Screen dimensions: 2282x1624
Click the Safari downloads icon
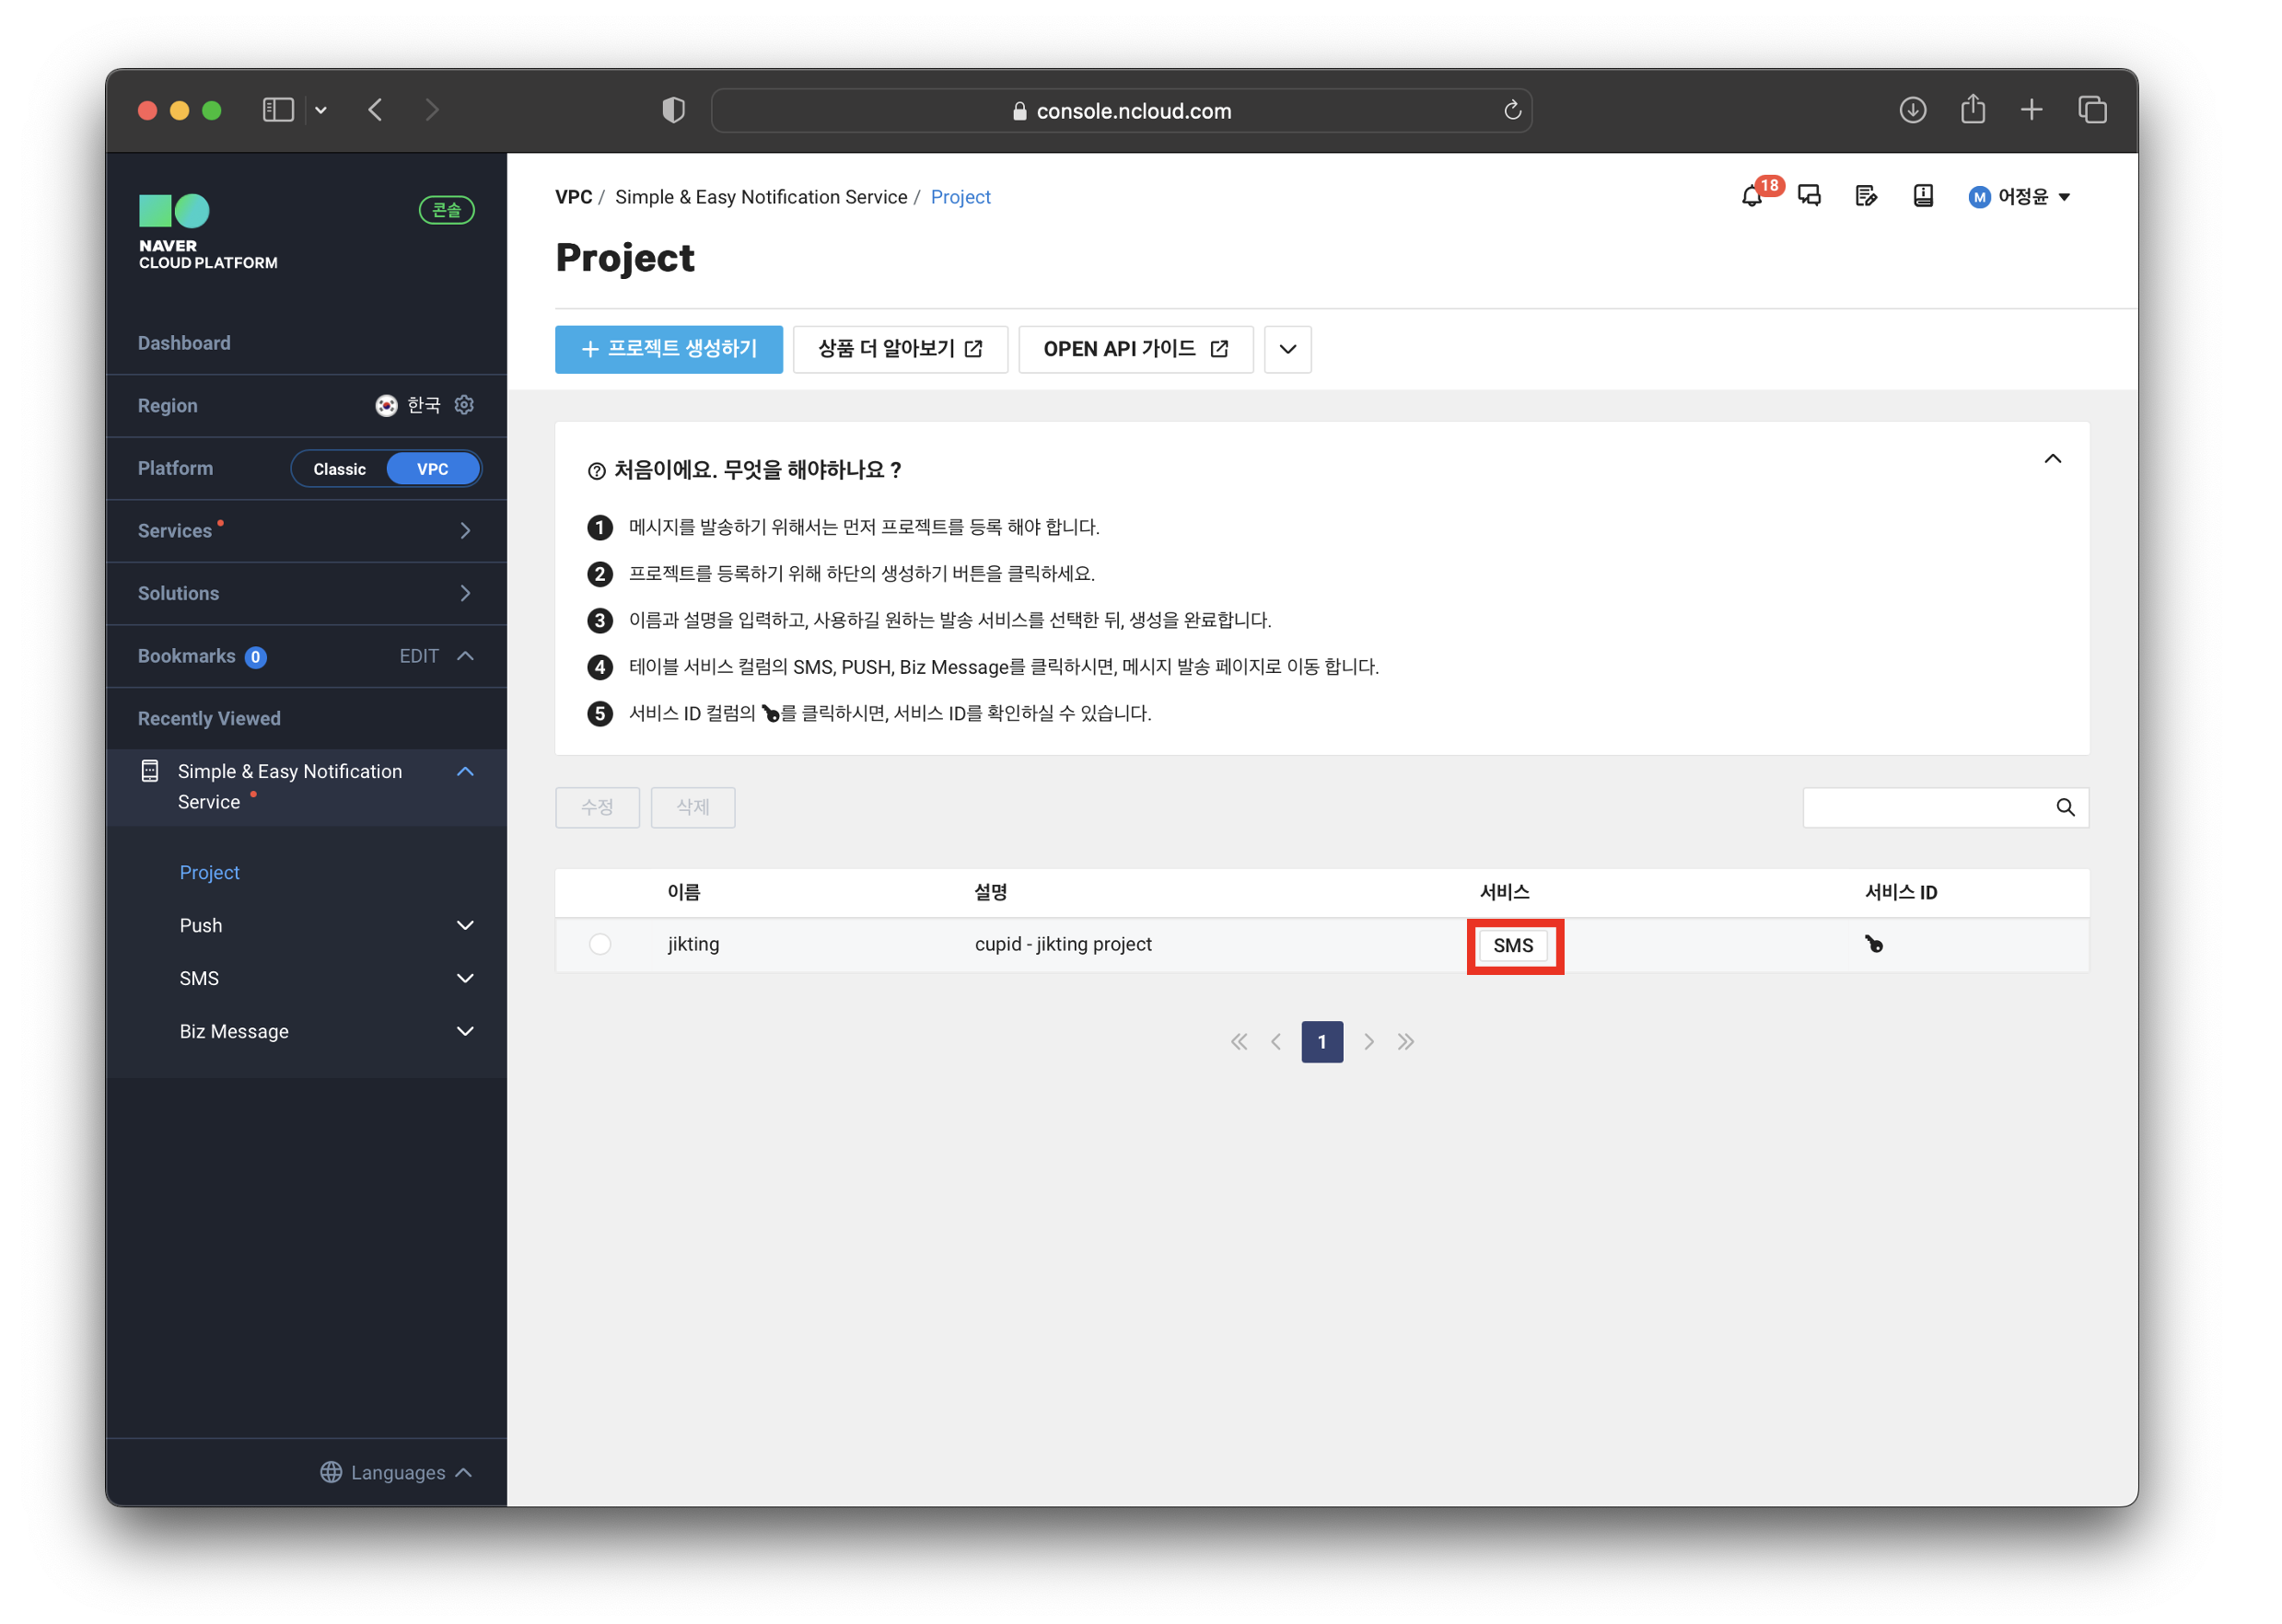tap(1912, 110)
